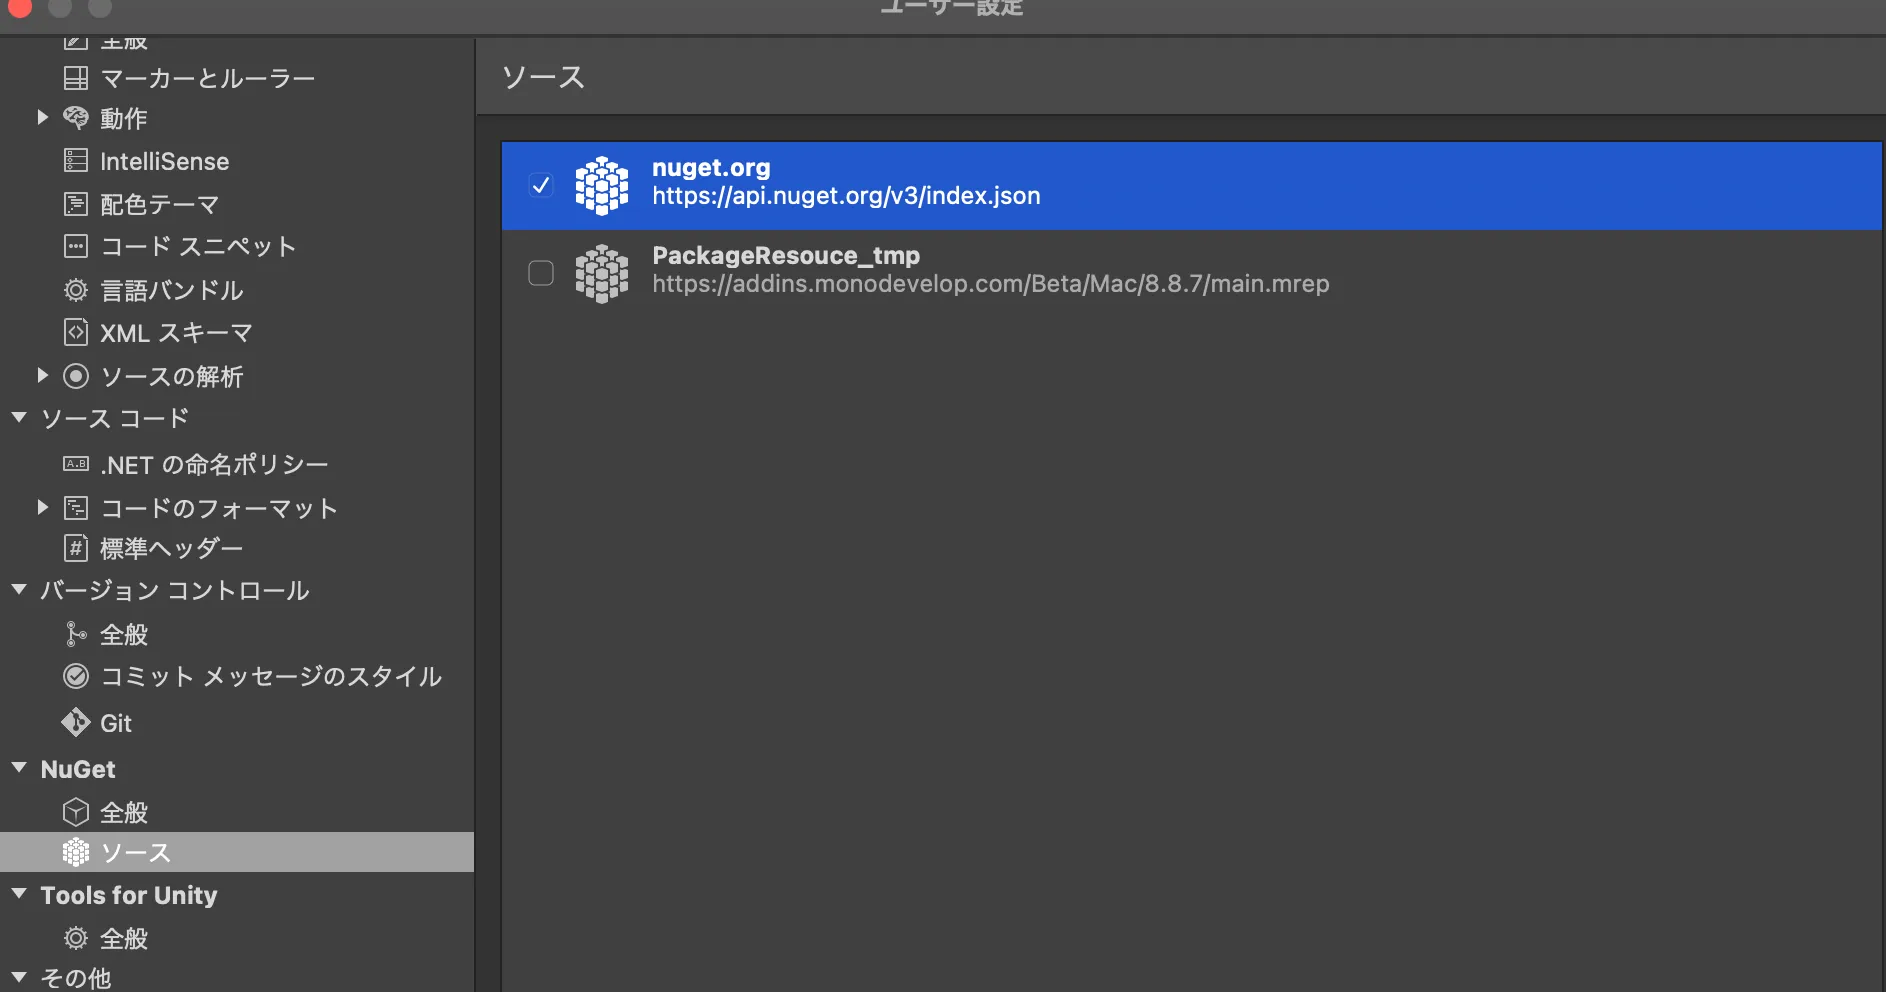Open 言語バンドル via its gear icon
1886x992 pixels.
point(76,289)
